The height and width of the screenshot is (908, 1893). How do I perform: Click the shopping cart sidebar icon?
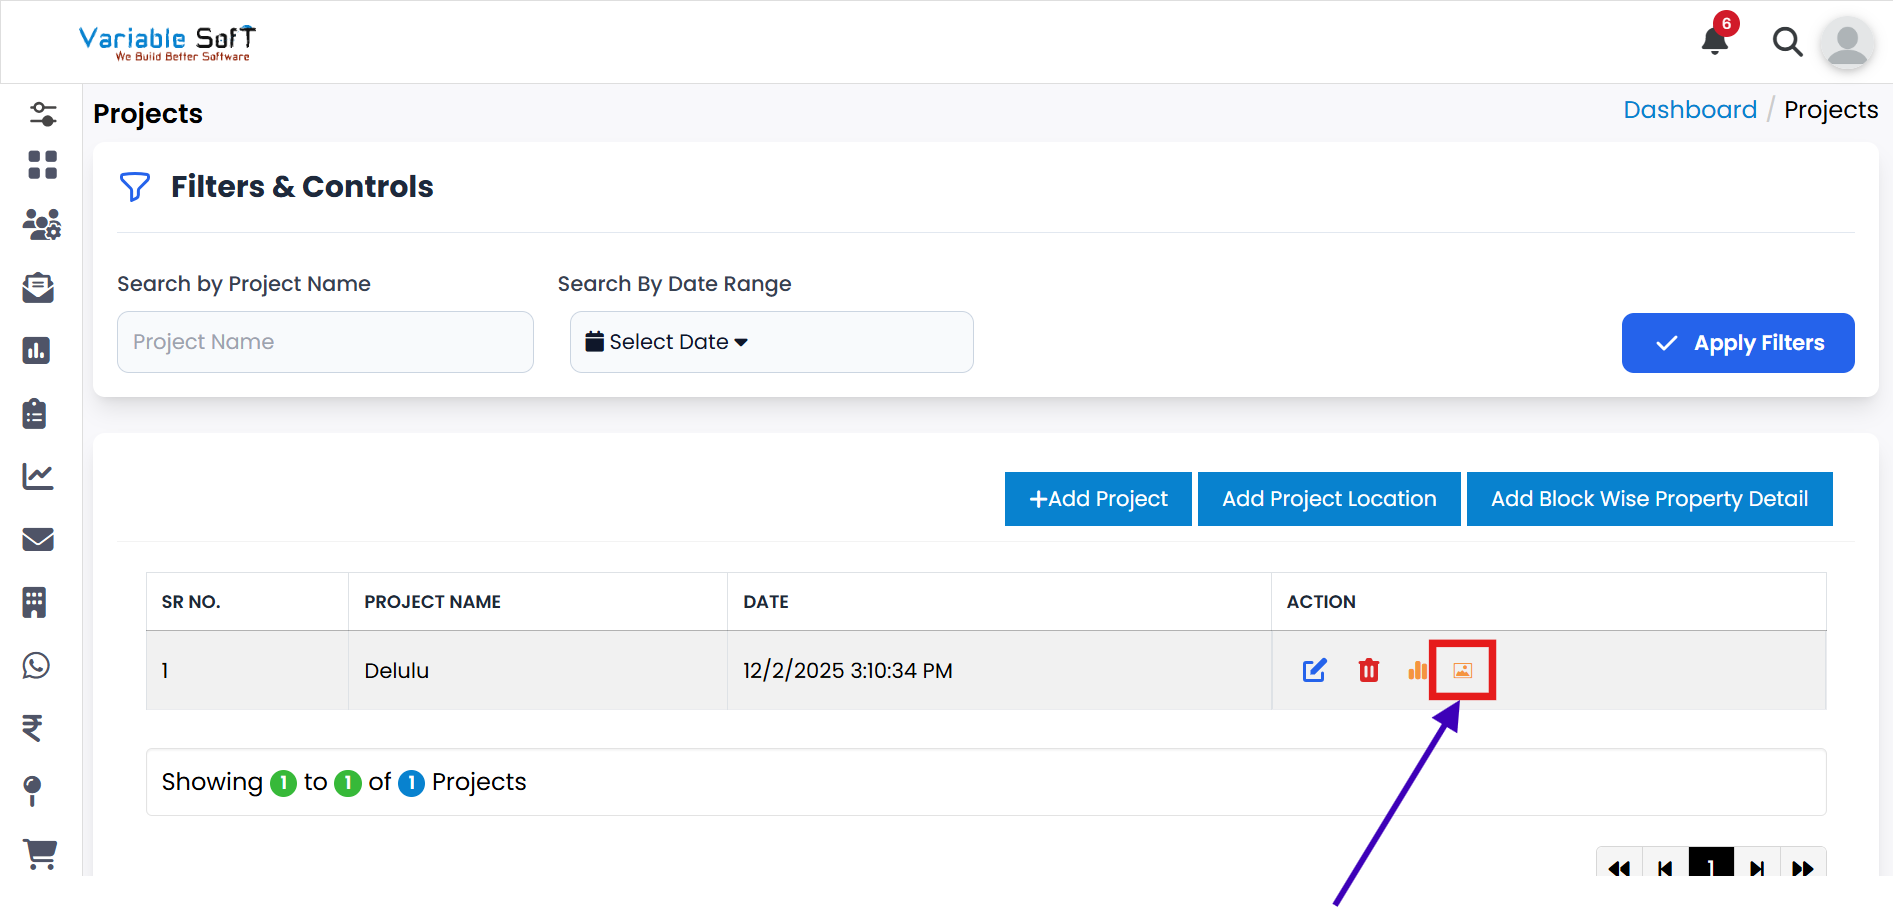tap(40, 853)
